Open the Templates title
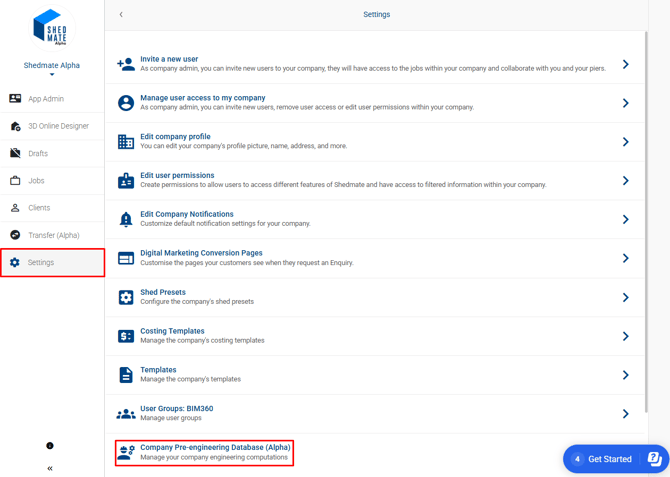Screen dimensions: 670x477 click(158, 370)
